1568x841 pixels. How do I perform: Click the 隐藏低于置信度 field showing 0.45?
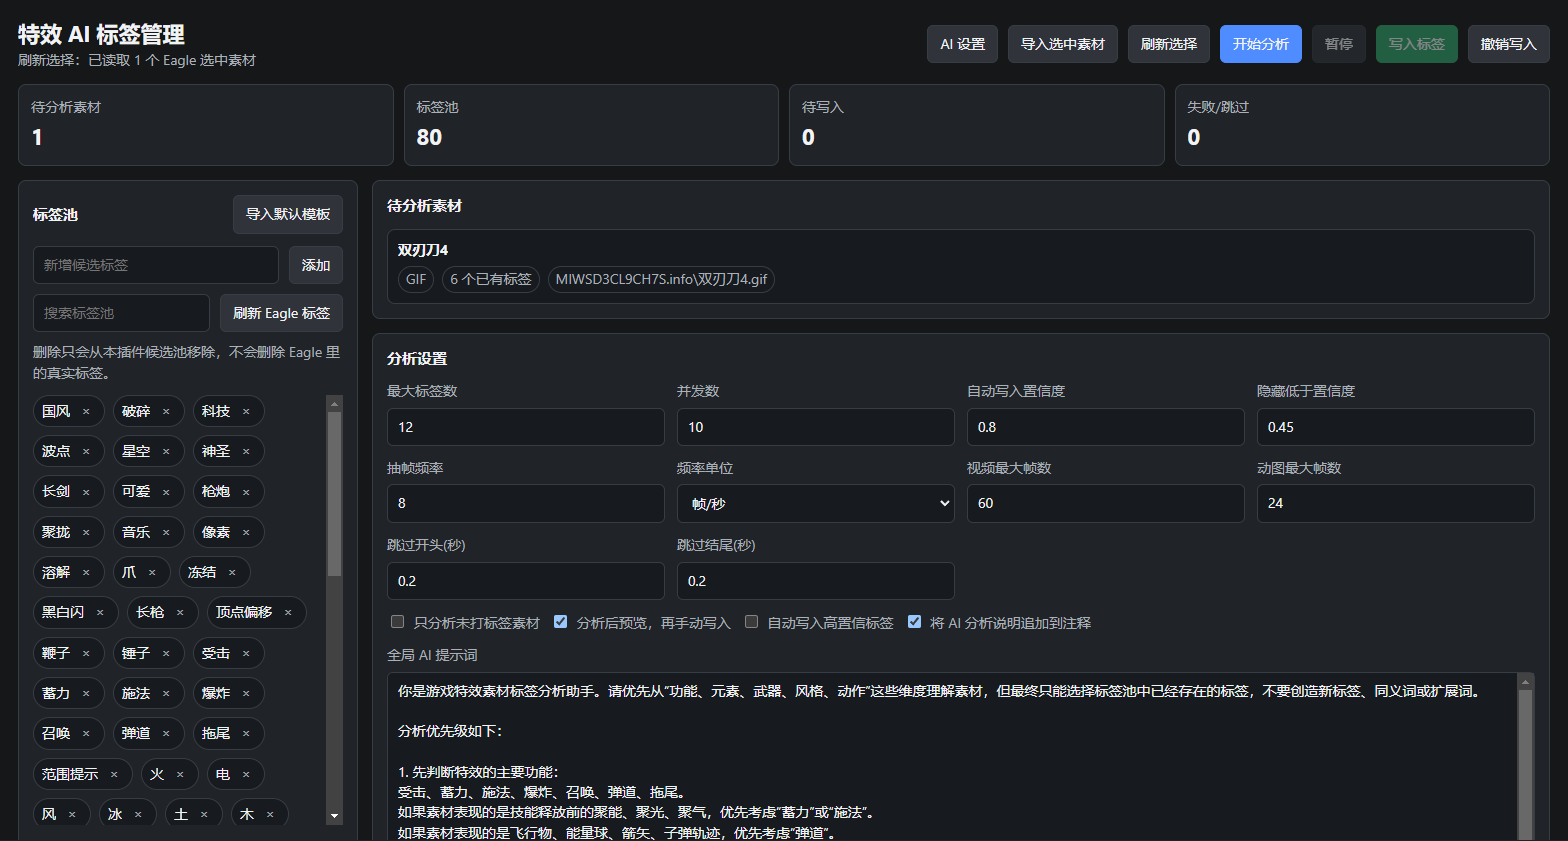pyautogui.click(x=1396, y=427)
